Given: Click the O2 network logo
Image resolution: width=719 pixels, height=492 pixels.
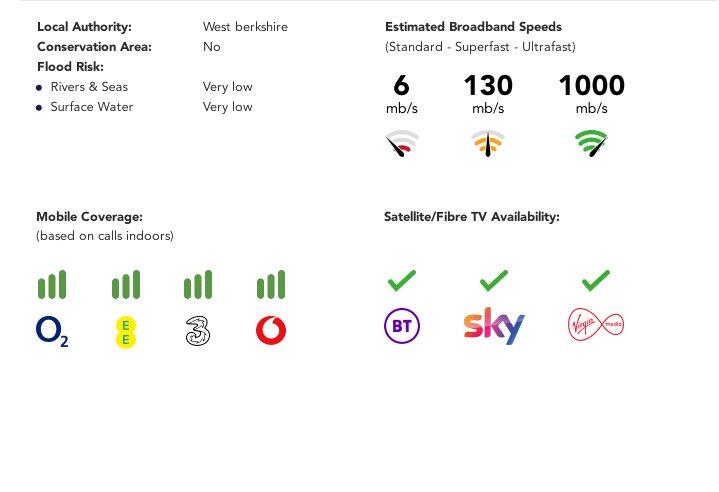Looking at the screenshot, I should click(52, 331).
